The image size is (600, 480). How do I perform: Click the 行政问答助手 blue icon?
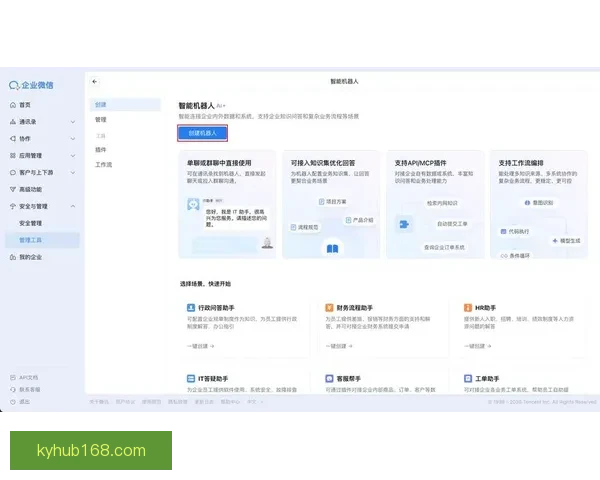tap(191, 308)
